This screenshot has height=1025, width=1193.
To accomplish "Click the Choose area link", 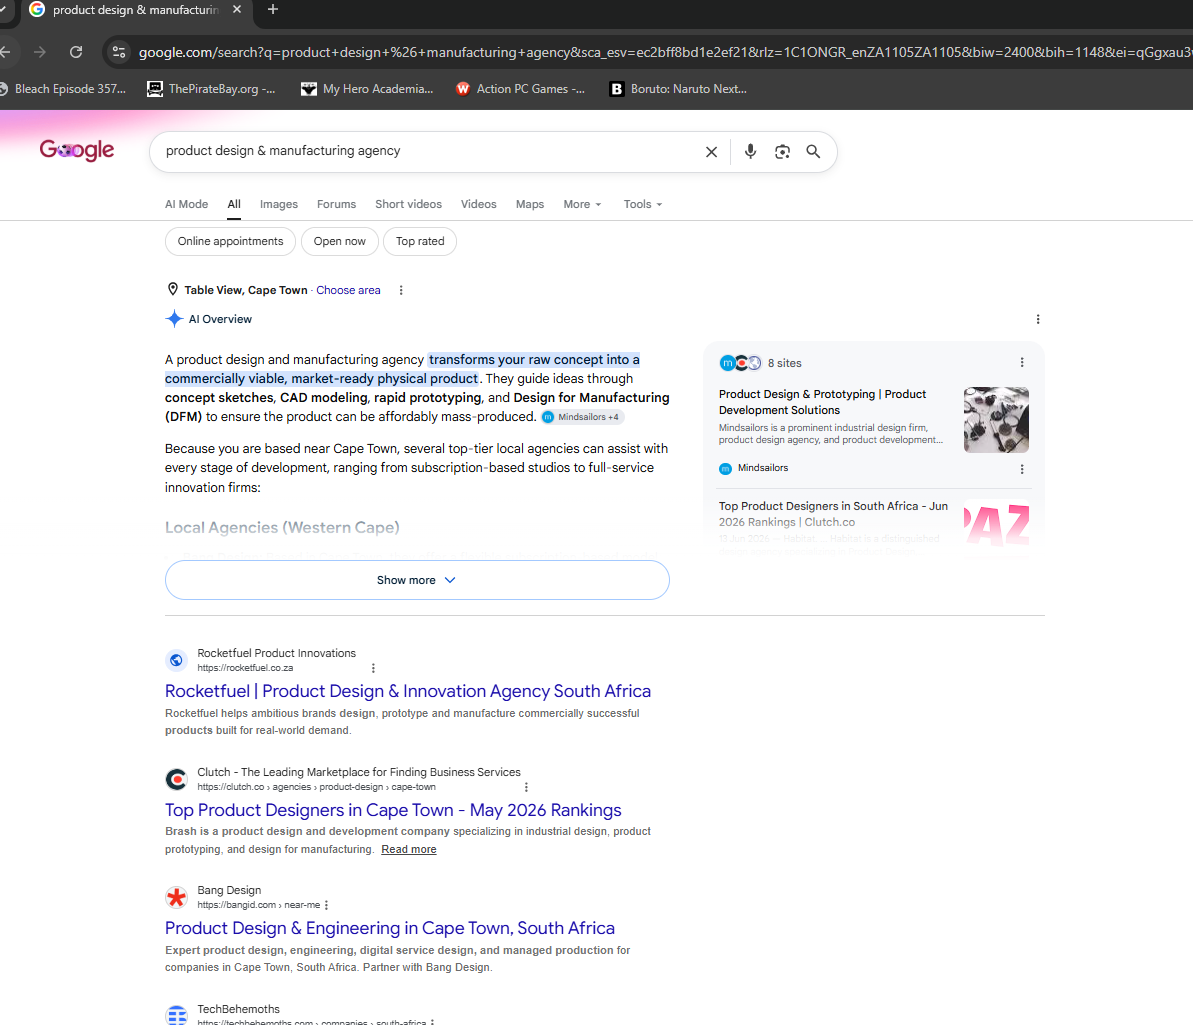I will pos(348,290).
